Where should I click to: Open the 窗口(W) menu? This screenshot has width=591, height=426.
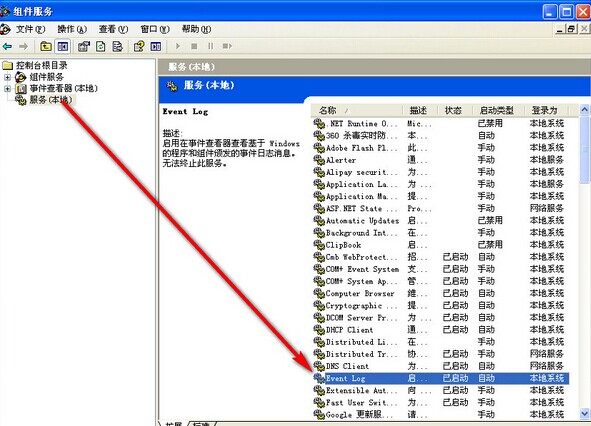(155, 29)
